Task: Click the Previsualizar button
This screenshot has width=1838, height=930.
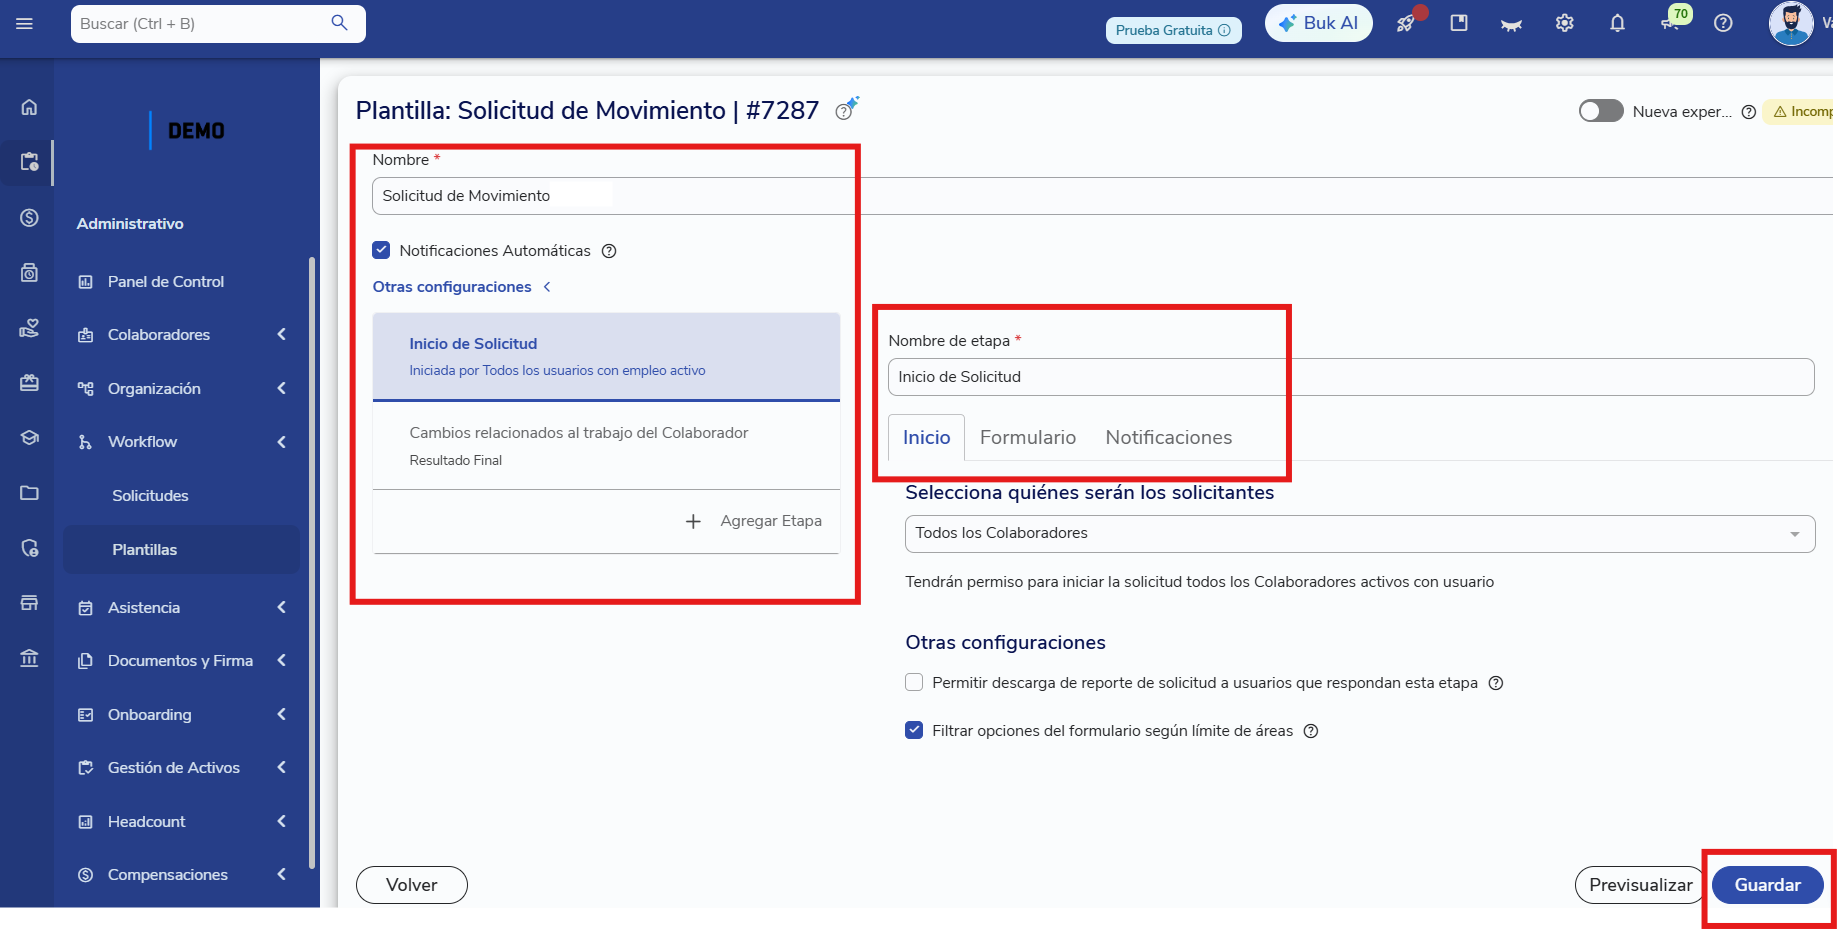Action: [1640, 885]
